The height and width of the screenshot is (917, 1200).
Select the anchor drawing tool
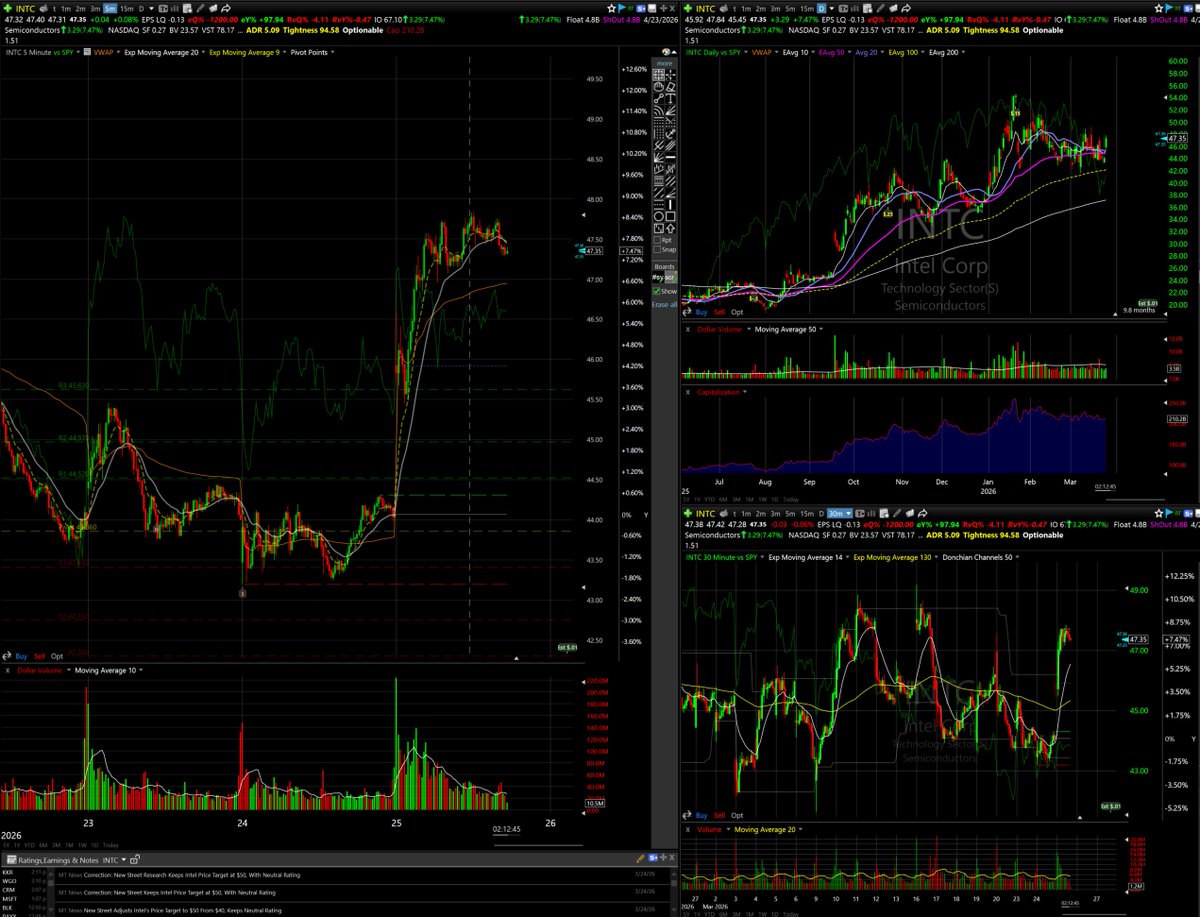click(670, 134)
